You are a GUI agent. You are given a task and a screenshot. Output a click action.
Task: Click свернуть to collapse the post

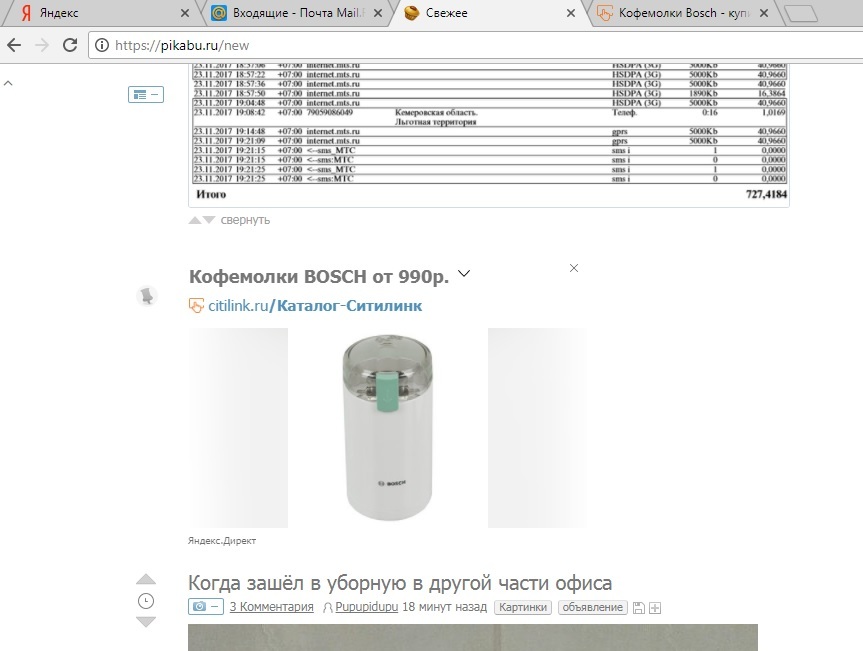click(x=245, y=220)
